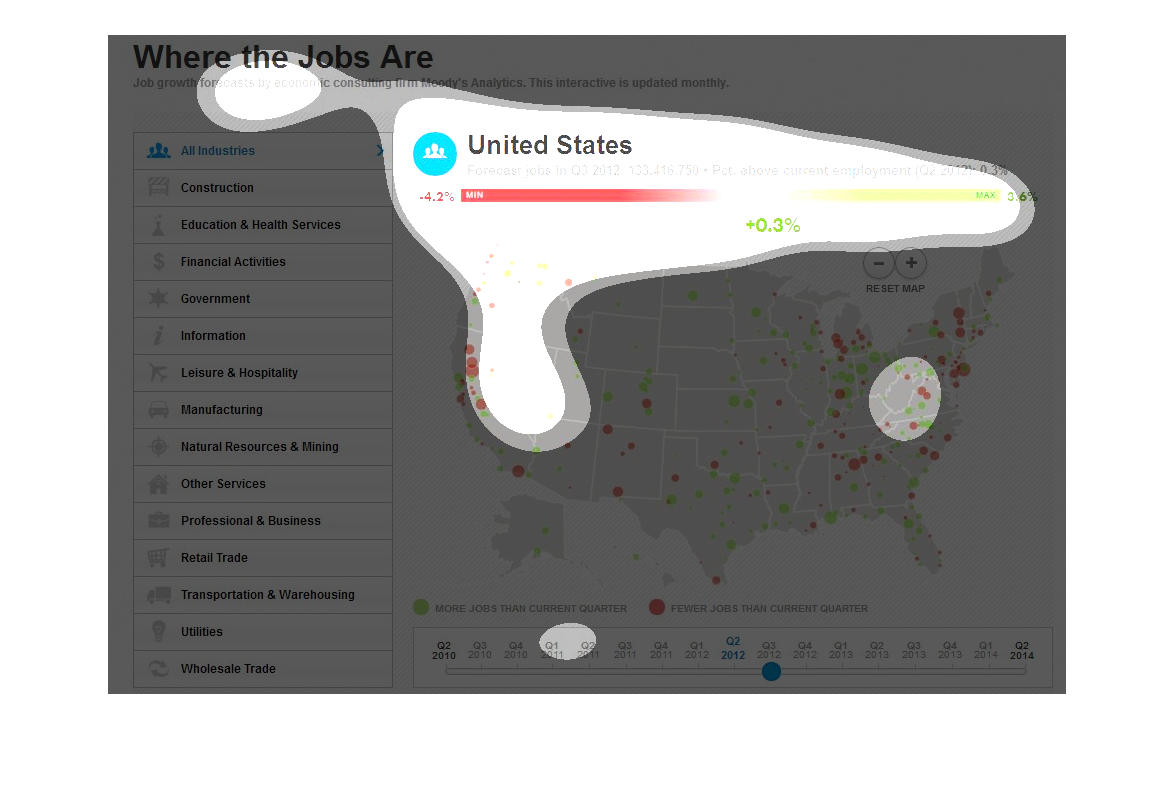Viewport: 1174px width, 788px height.
Task: Click the Natural Resources & Mining entry
Action: (x=259, y=447)
